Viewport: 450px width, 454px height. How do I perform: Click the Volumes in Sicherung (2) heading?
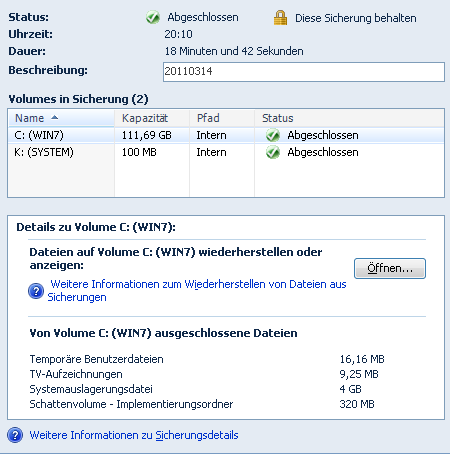tap(78, 99)
